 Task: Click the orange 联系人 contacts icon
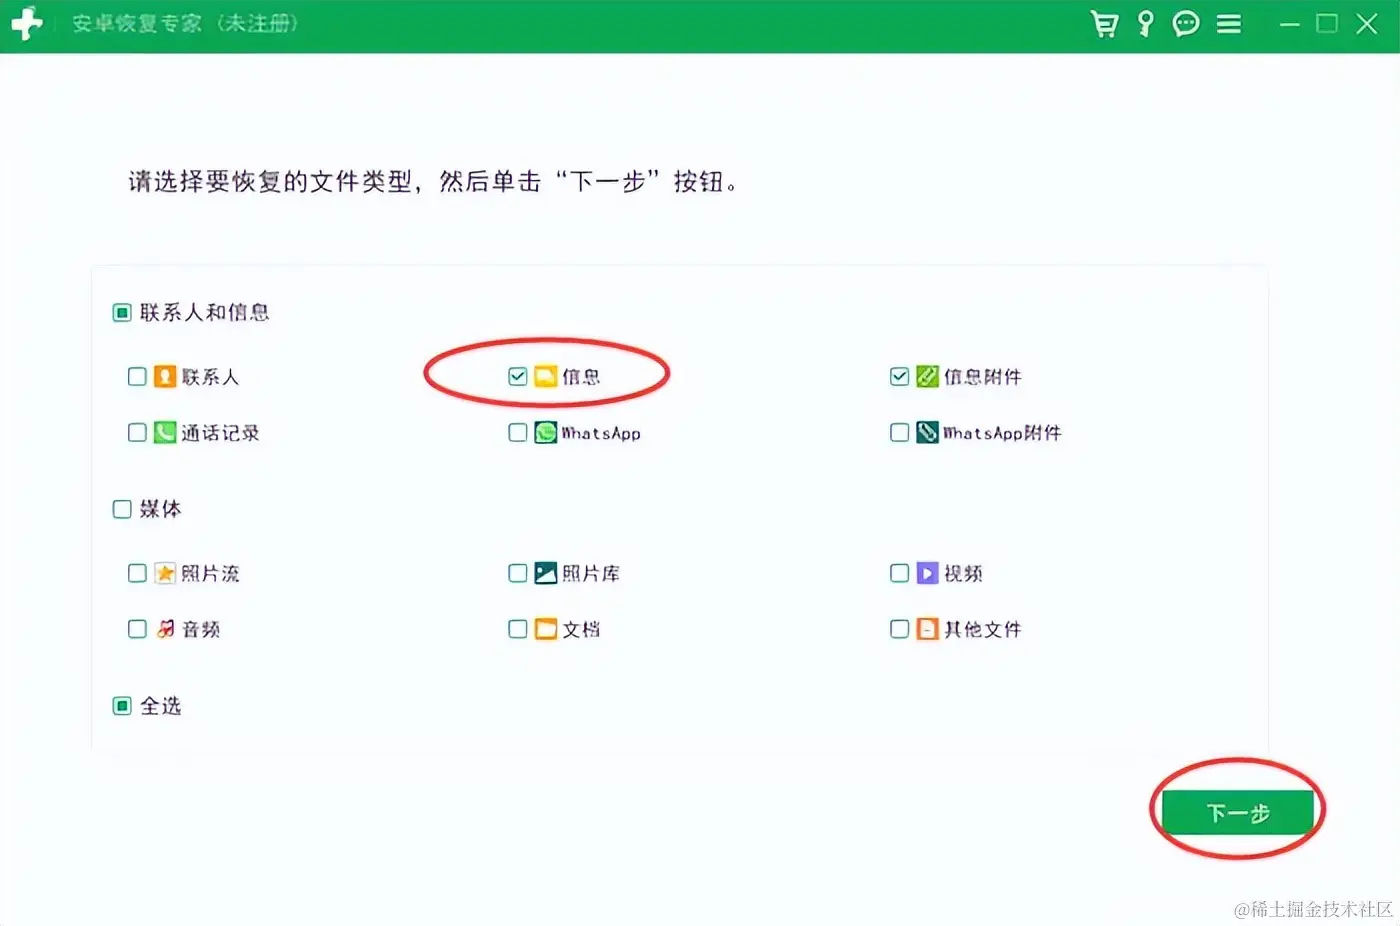click(165, 377)
